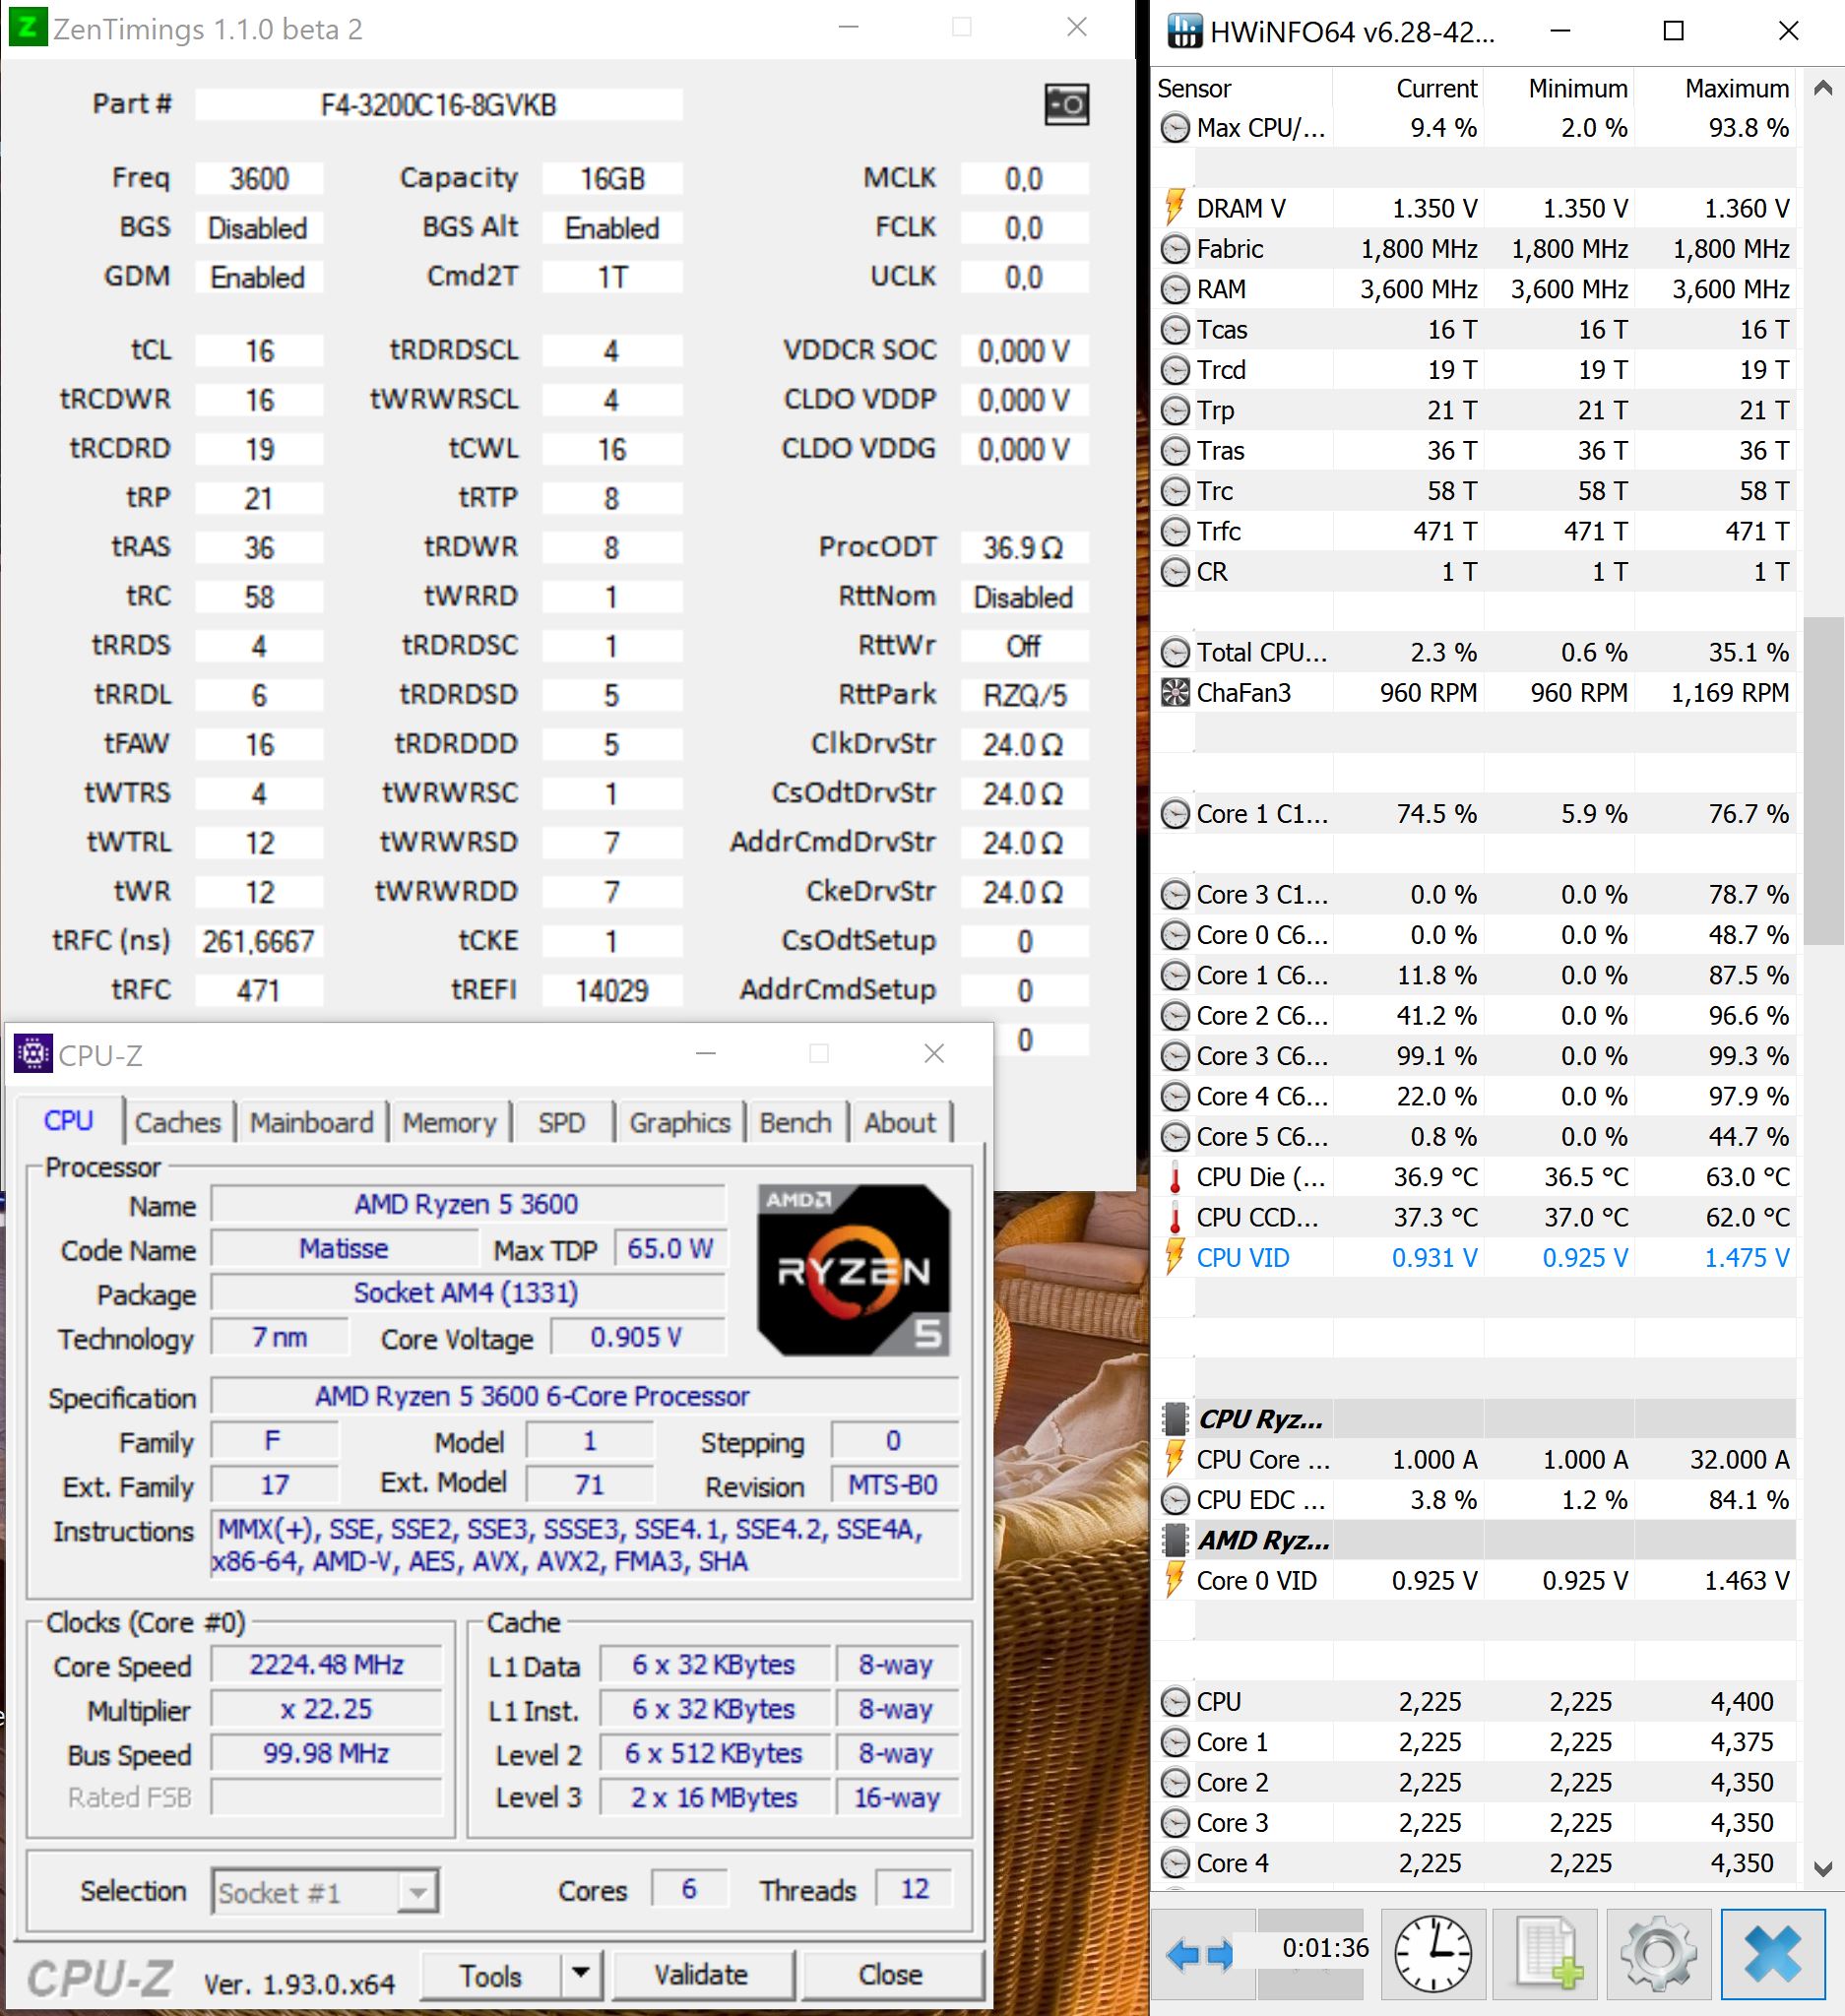1845x2016 pixels.
Task: Click the CPU VID lightning bolt icon
Action: 1175,1258
